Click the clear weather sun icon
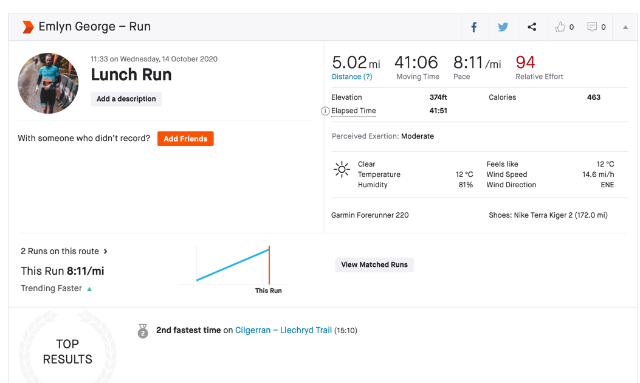This screenshot has width=640, height=383. coord(342,169)
